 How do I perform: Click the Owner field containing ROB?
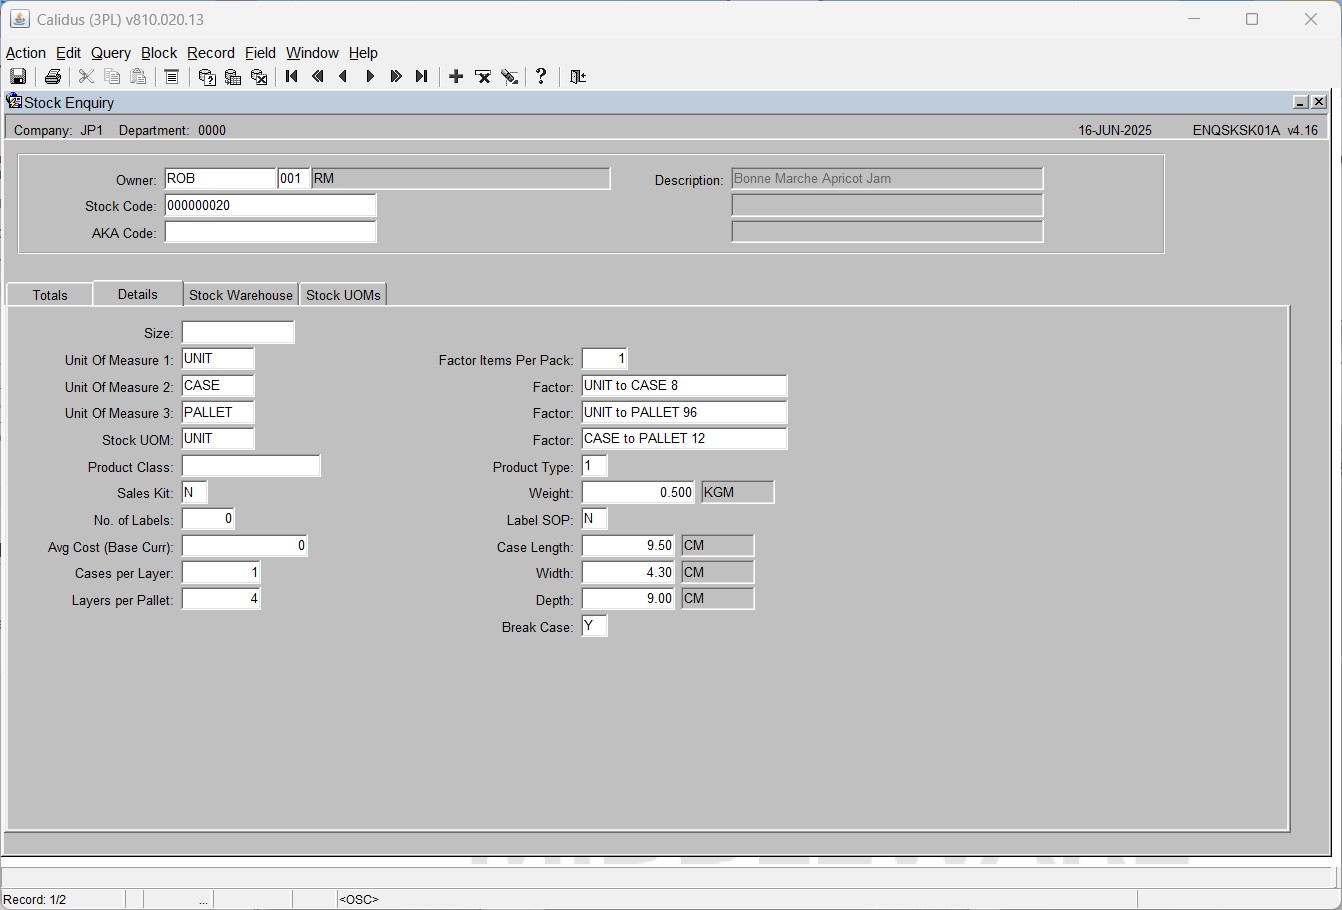[220, 179]
